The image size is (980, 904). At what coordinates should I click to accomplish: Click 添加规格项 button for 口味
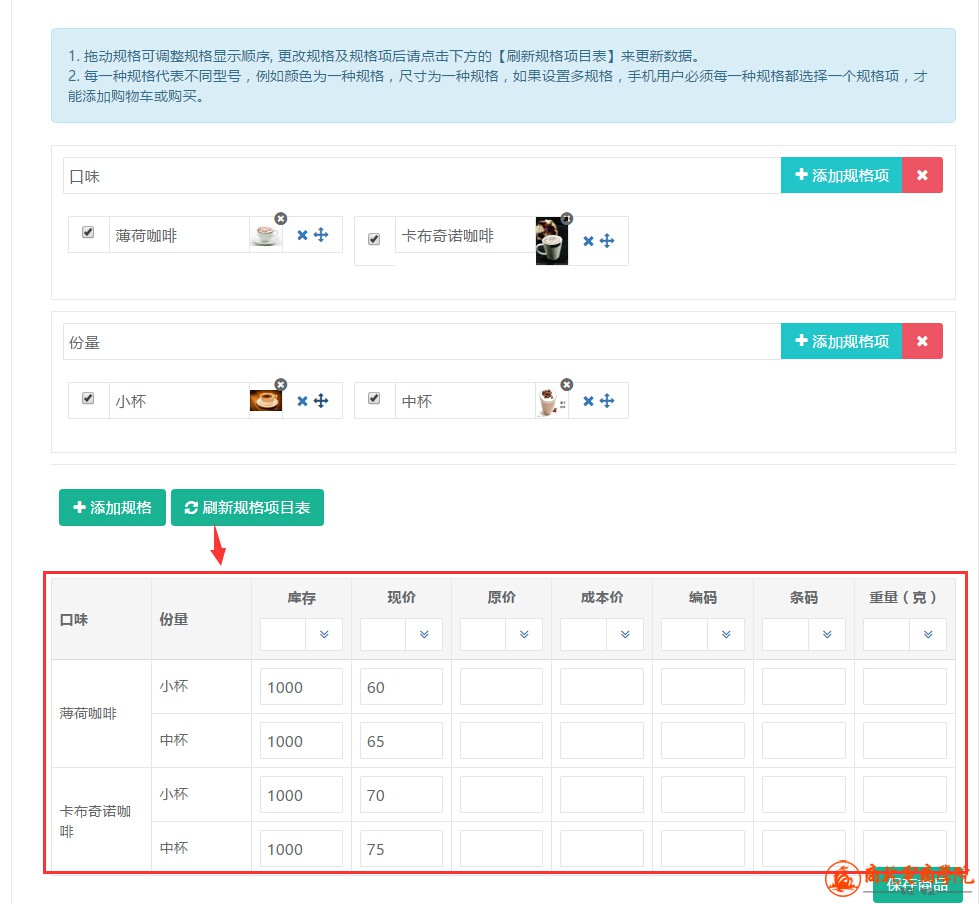pyautogui.click(x=841, y=175)
